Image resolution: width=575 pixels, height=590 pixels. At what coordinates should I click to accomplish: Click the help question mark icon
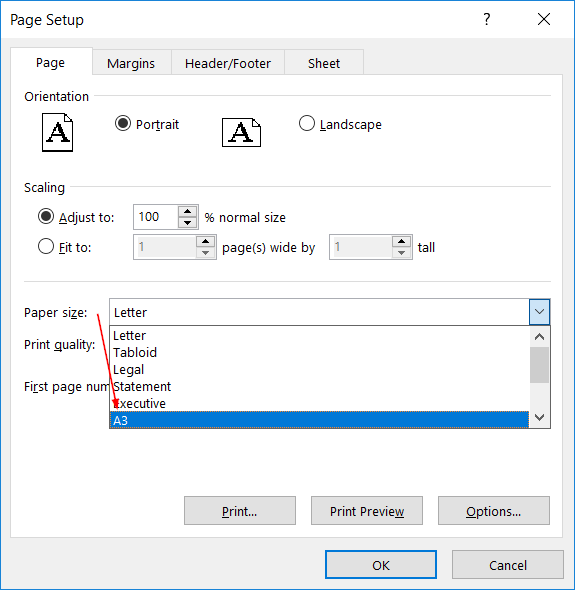tap(487, 19)
